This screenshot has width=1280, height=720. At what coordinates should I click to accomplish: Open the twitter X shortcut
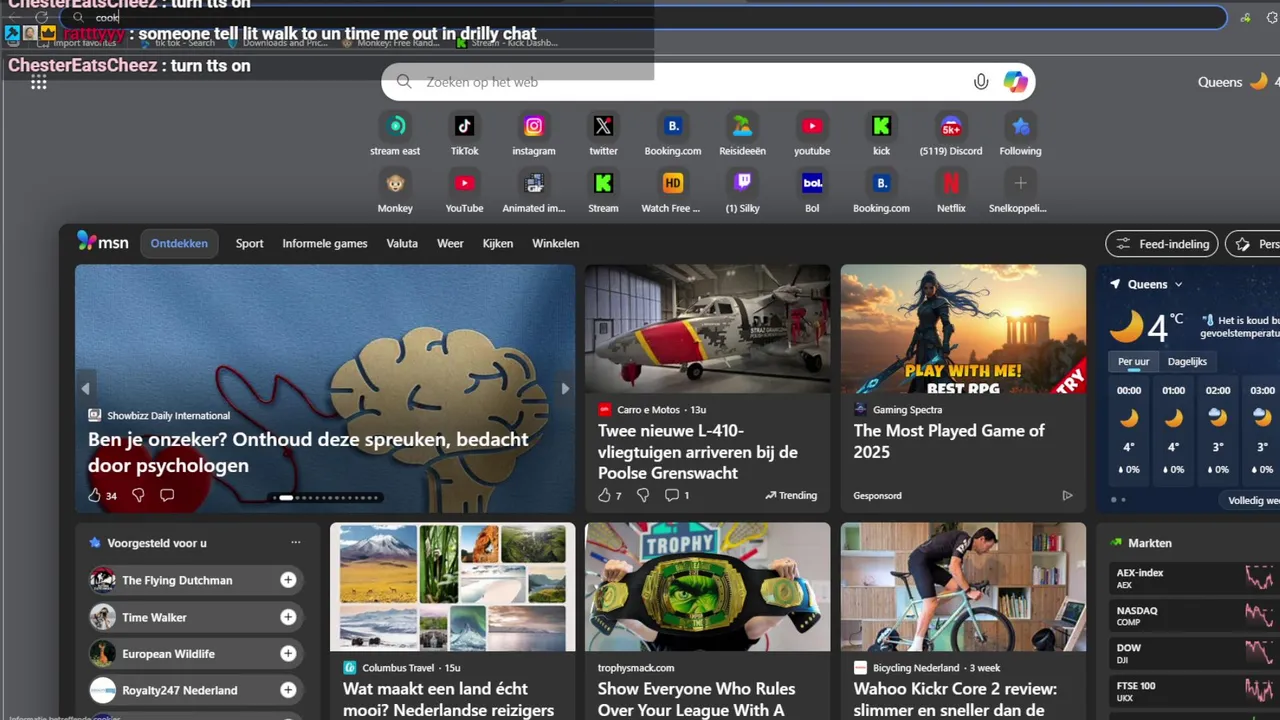click(603, 126)
